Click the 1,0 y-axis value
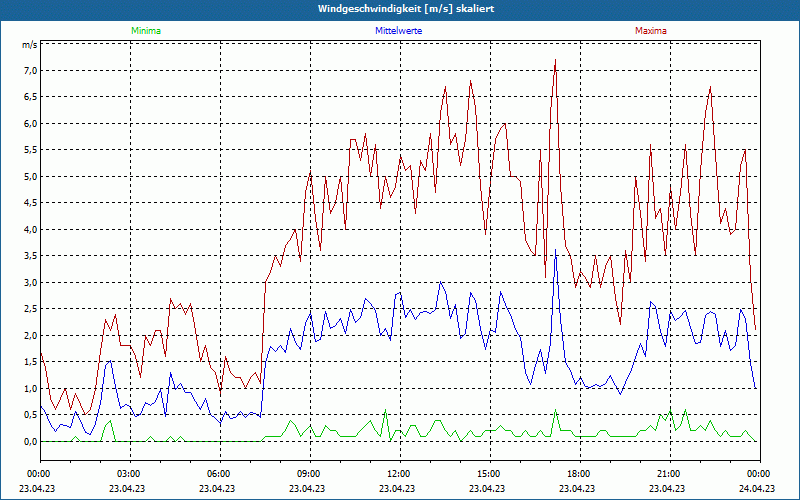This screenshot has height=500, width=800. point(30,389)
